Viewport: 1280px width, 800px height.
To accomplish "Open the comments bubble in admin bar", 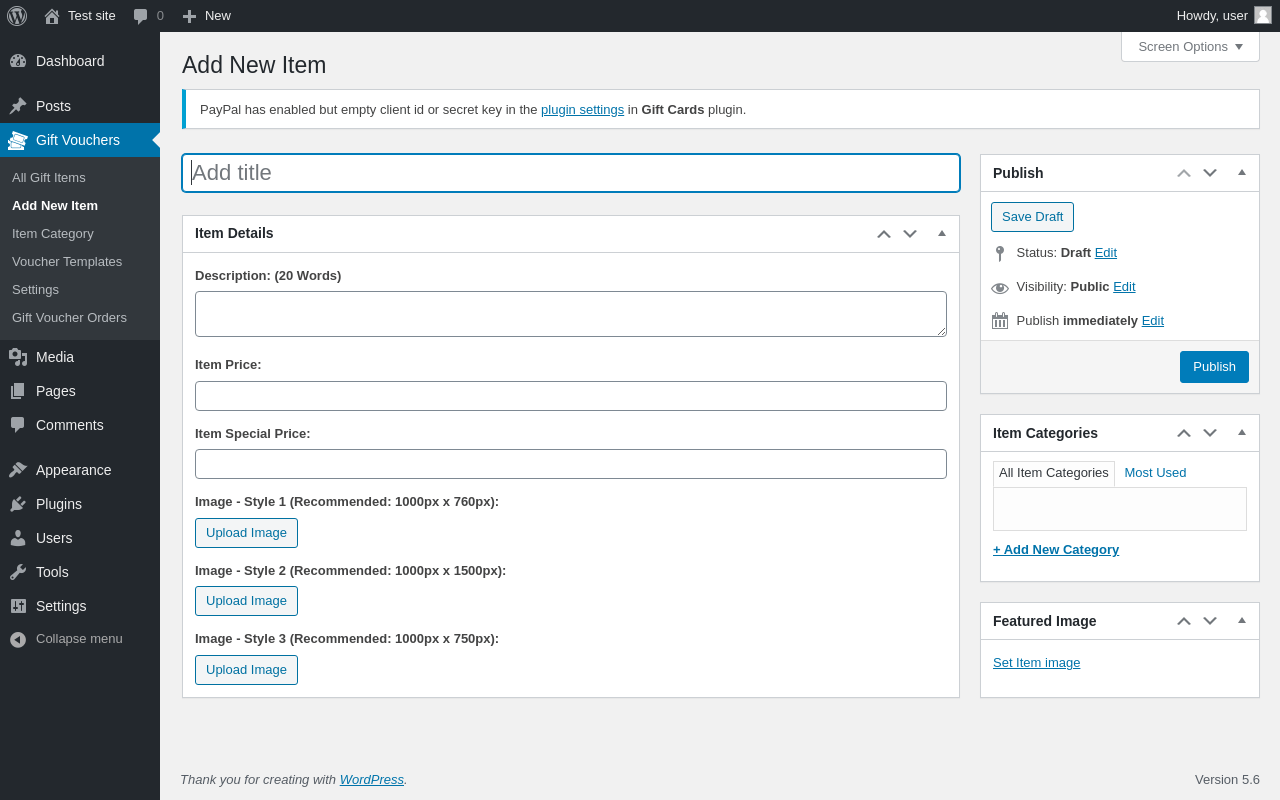I will (x=141, y=16).
